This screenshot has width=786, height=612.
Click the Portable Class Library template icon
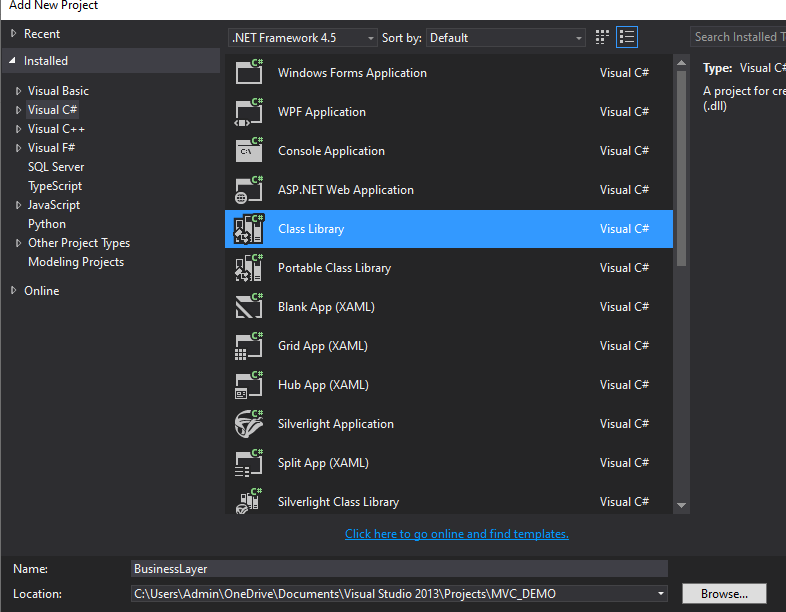pyautogui.click(x=249, y=268)
